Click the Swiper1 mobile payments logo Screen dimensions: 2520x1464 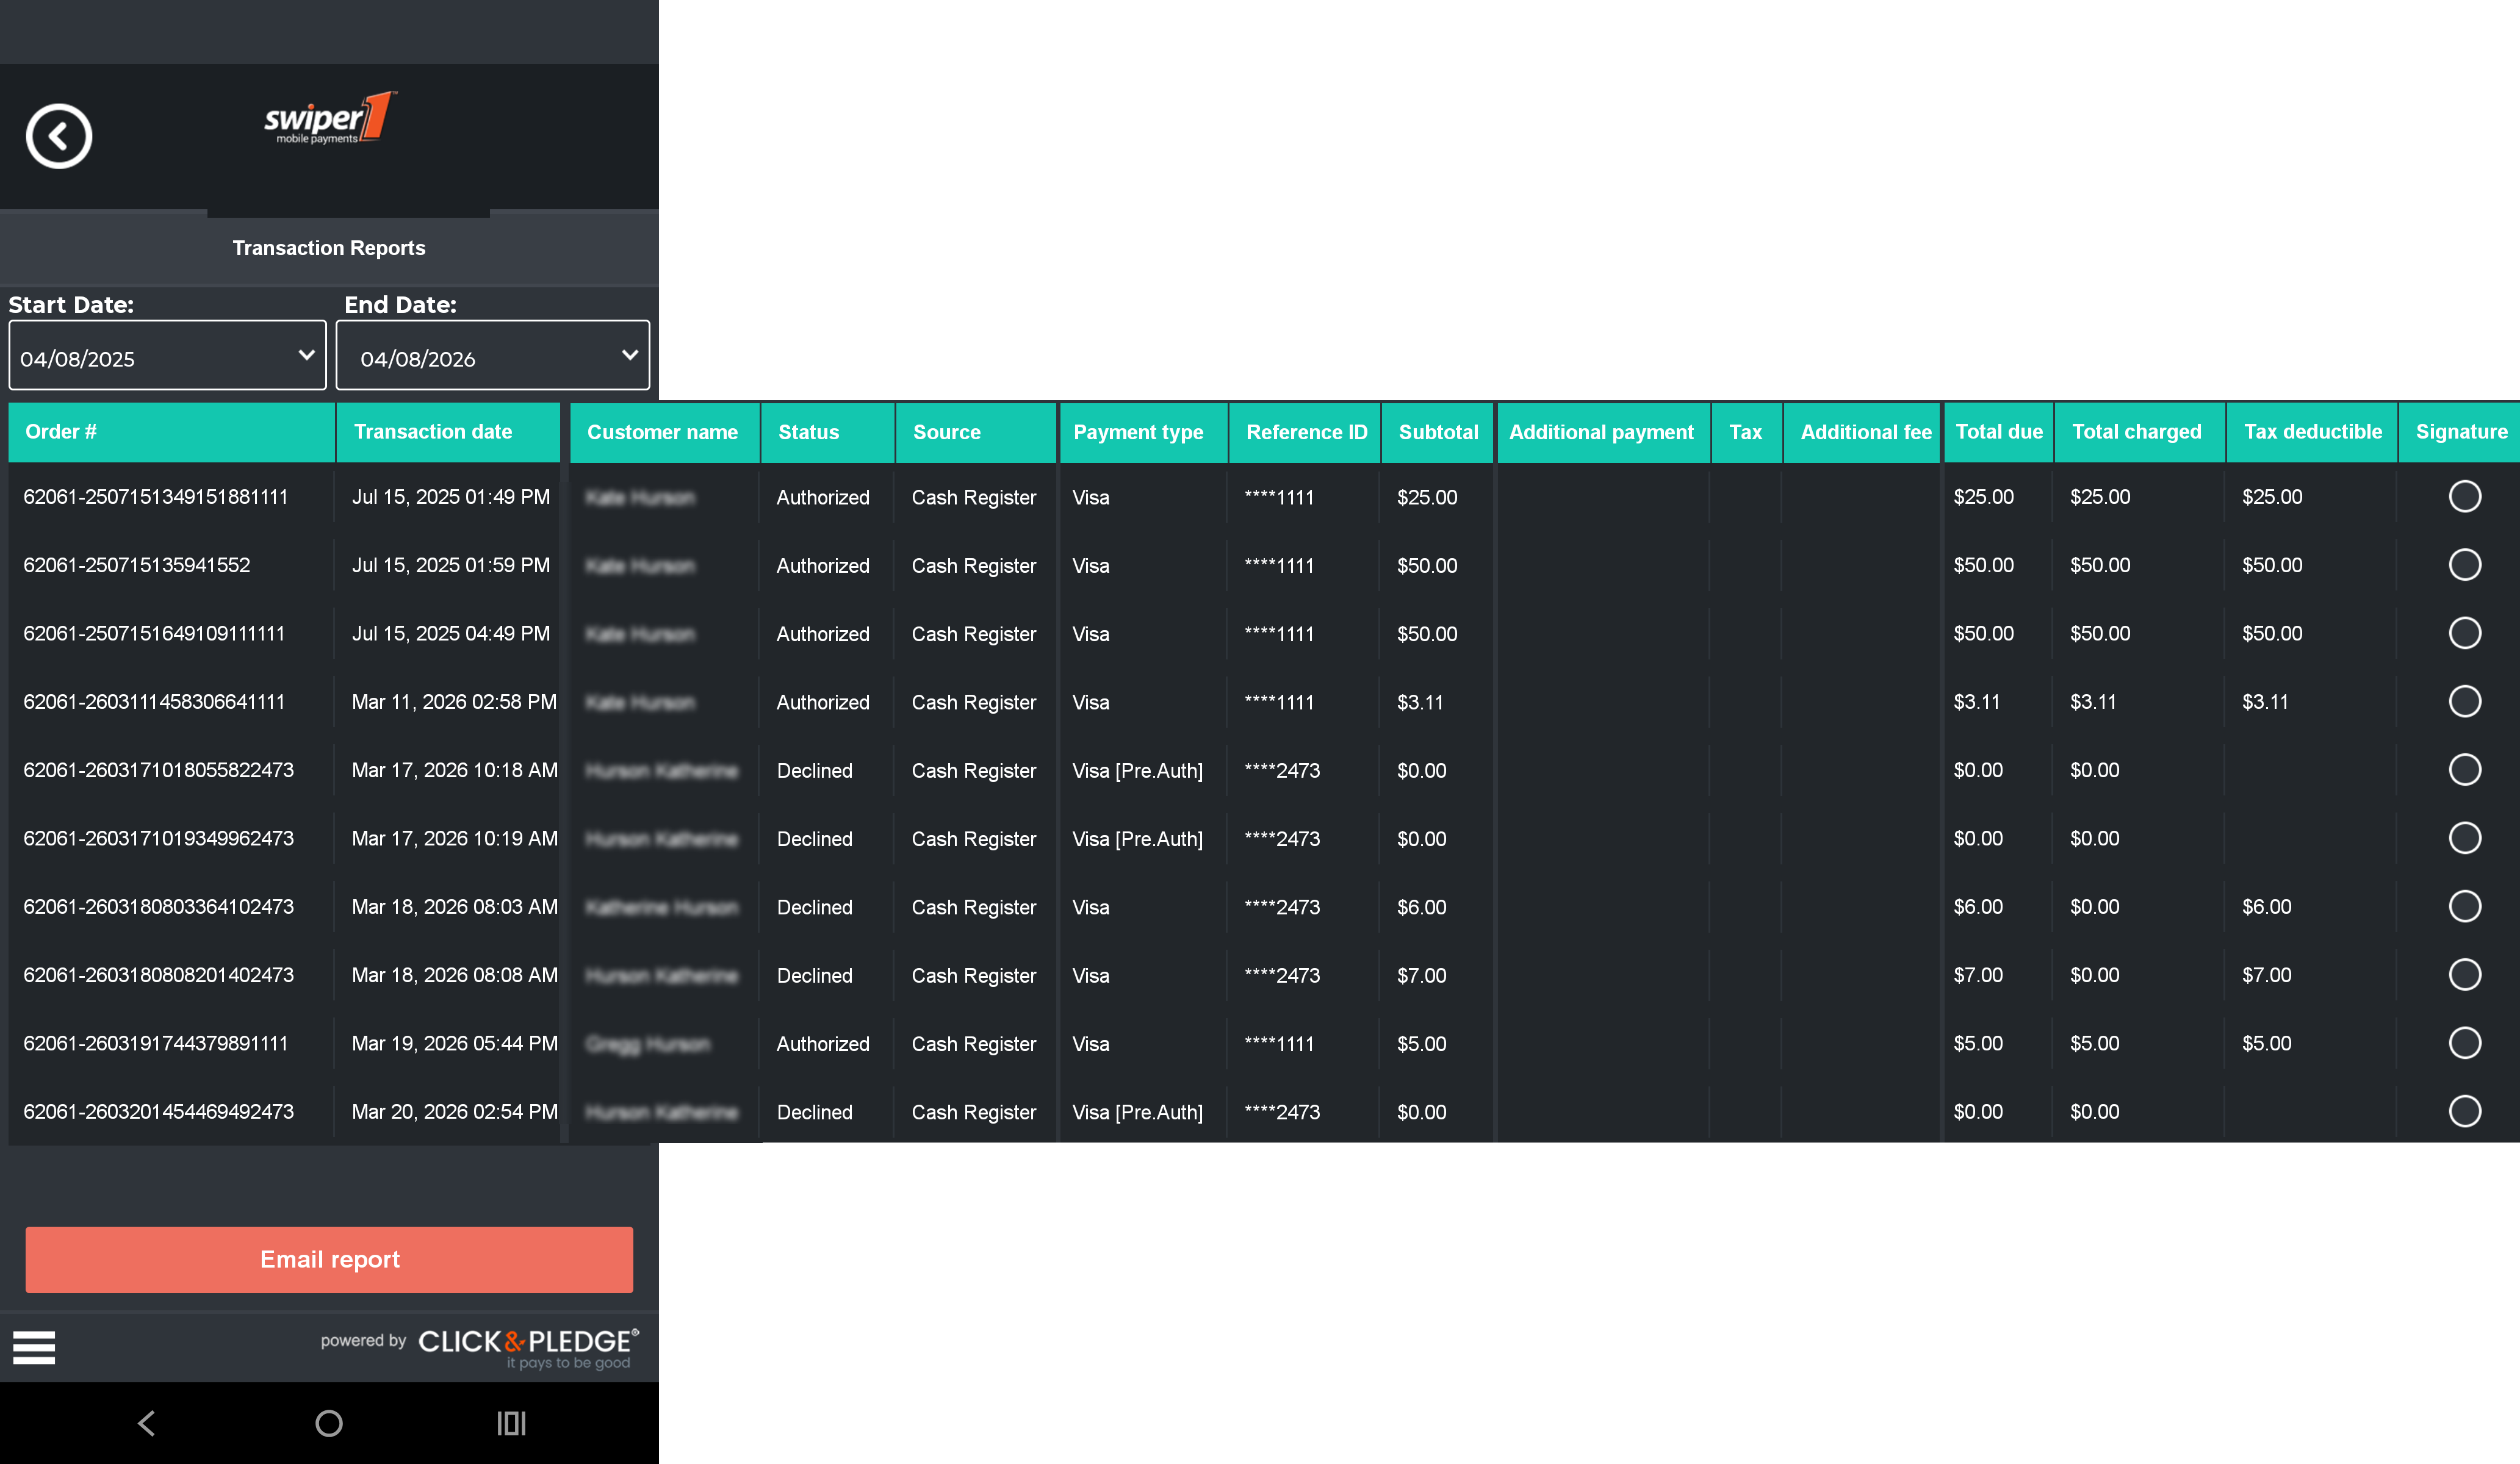pyautogui.click(x=330, y=119)
